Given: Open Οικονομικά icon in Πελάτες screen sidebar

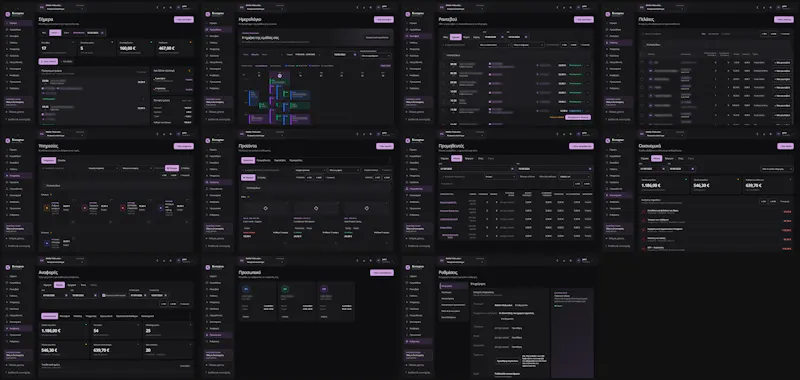Looking at the screenshot, I should point(608,69).
